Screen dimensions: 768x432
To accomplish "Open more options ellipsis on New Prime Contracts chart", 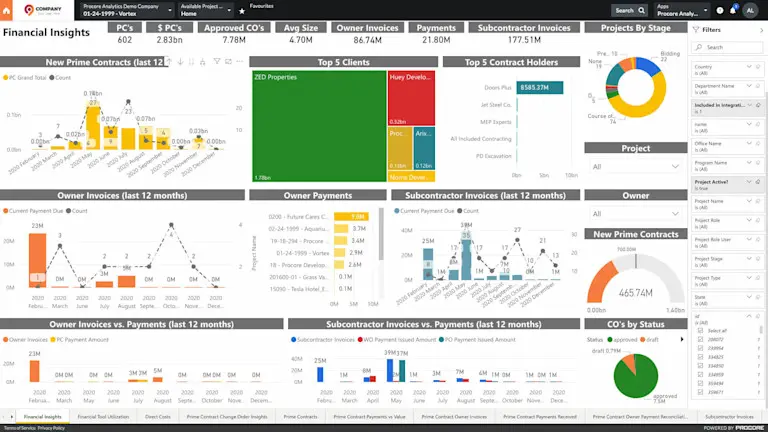I will (x=240, y=62).
